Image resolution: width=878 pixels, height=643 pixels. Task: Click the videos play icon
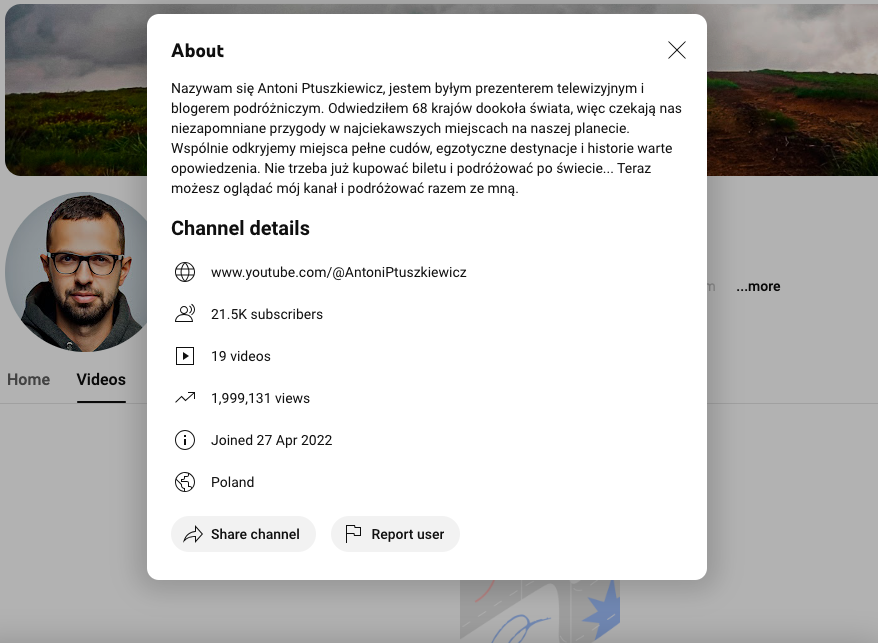pyautogui.click(x=185, y=356)
